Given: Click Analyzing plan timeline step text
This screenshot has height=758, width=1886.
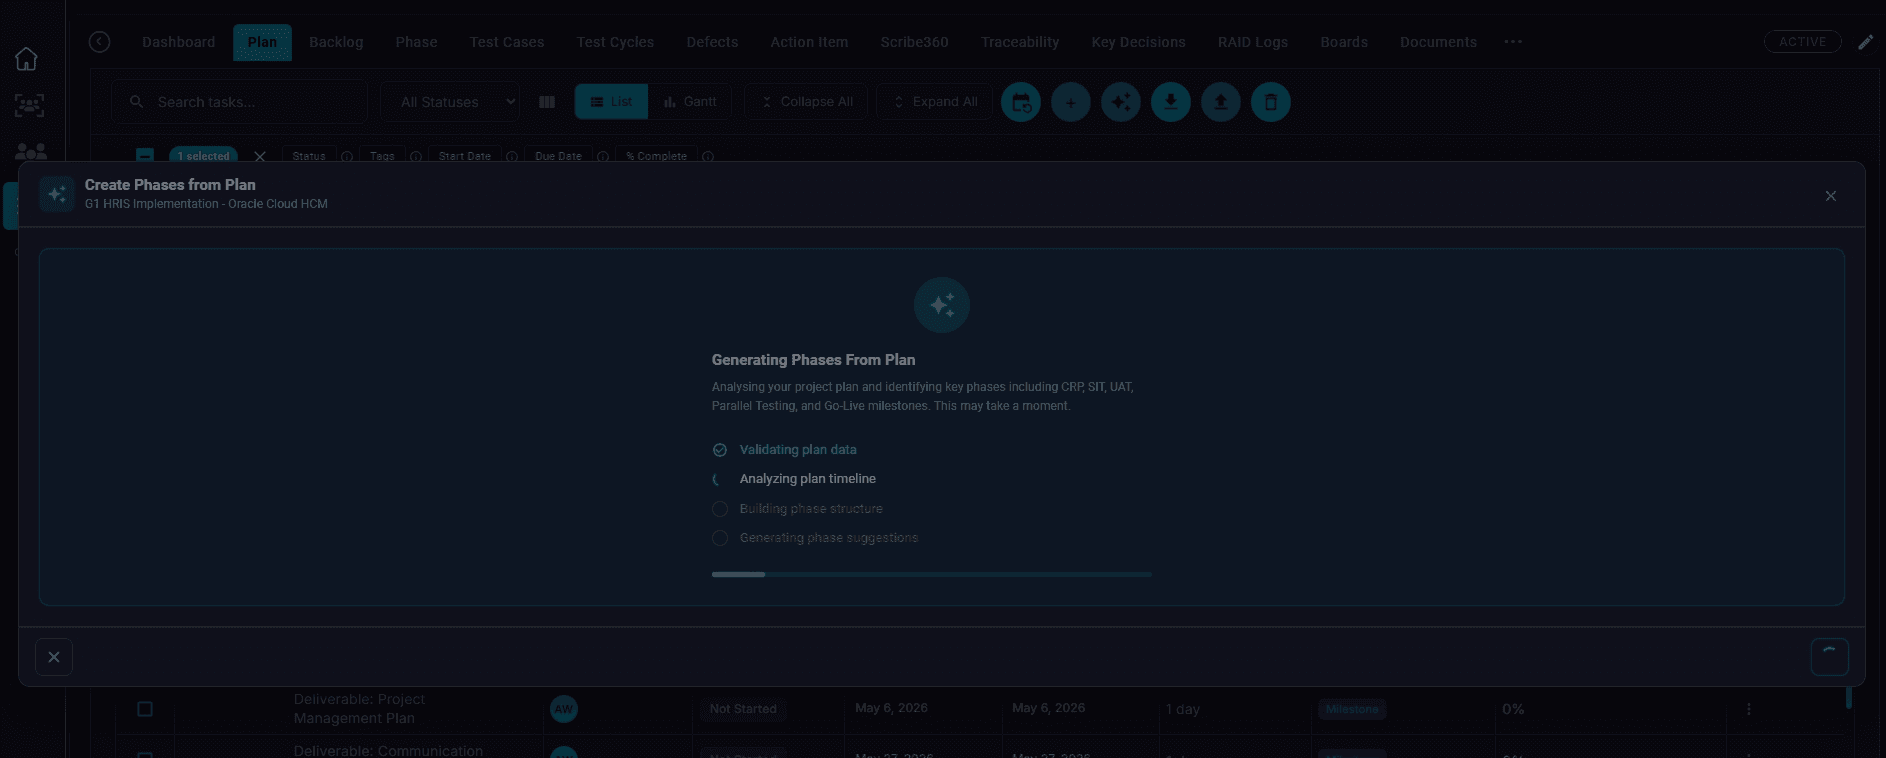Looking at the screenshot, I should [x=808, y=479].
